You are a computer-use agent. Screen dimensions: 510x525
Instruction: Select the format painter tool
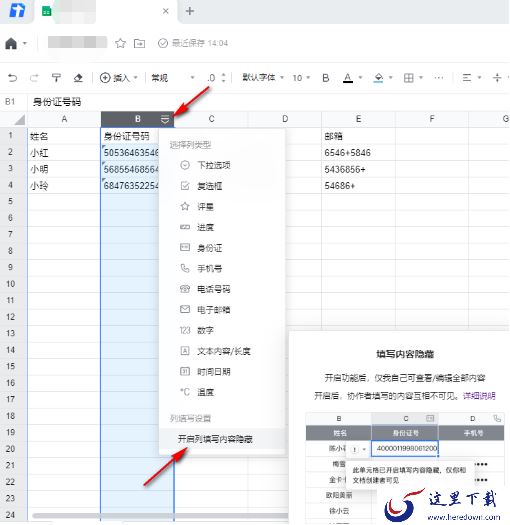click(x=56, y=78)
